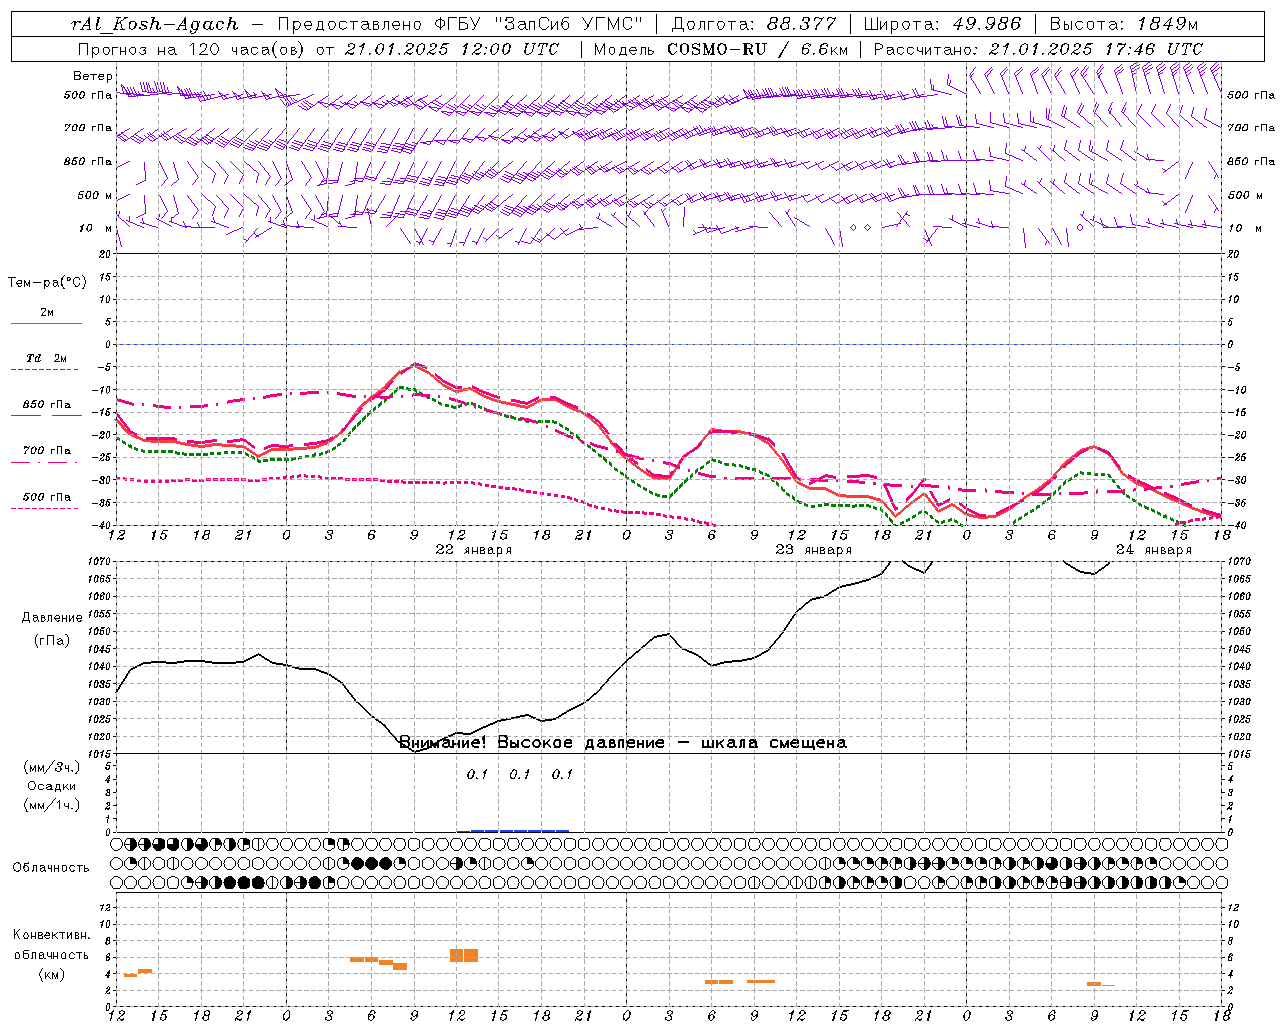
Task: Click the Ветер section label
Action: point(92,76)
